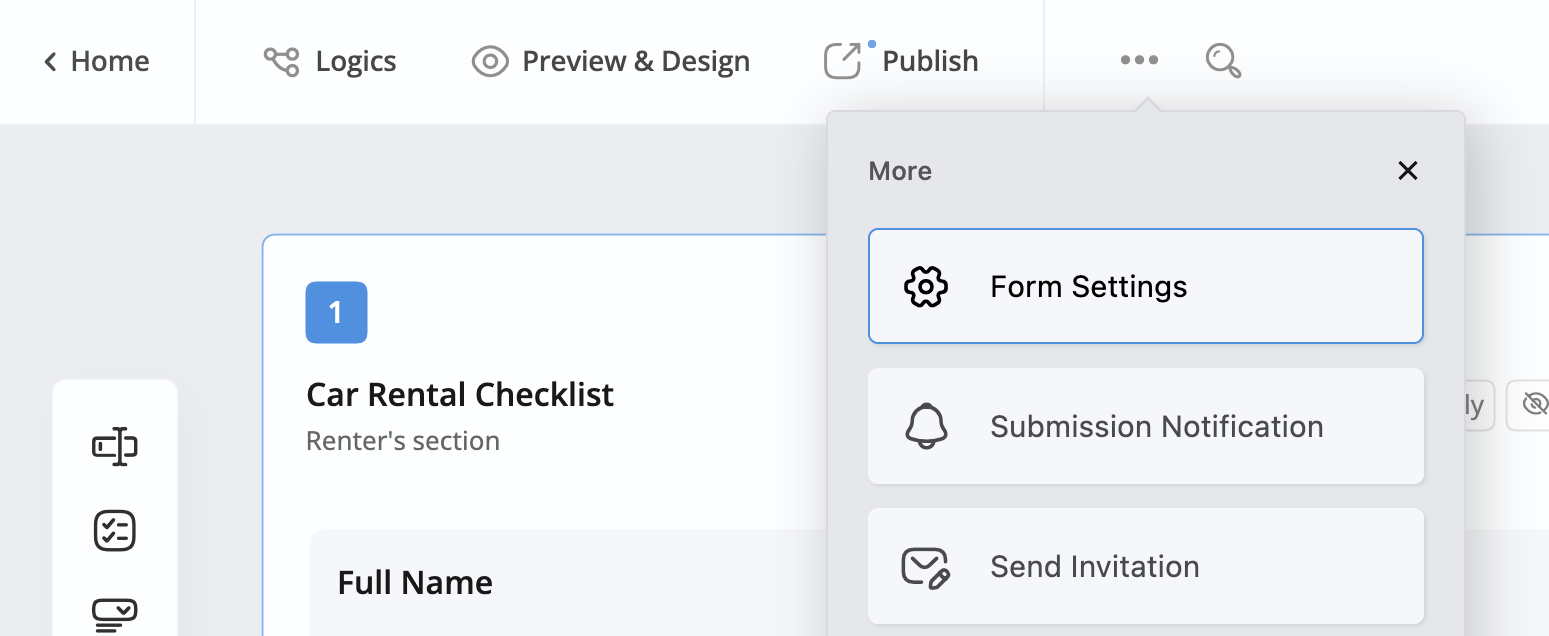Click the envelope icon for Send Invitation

[x=926, y=567]
